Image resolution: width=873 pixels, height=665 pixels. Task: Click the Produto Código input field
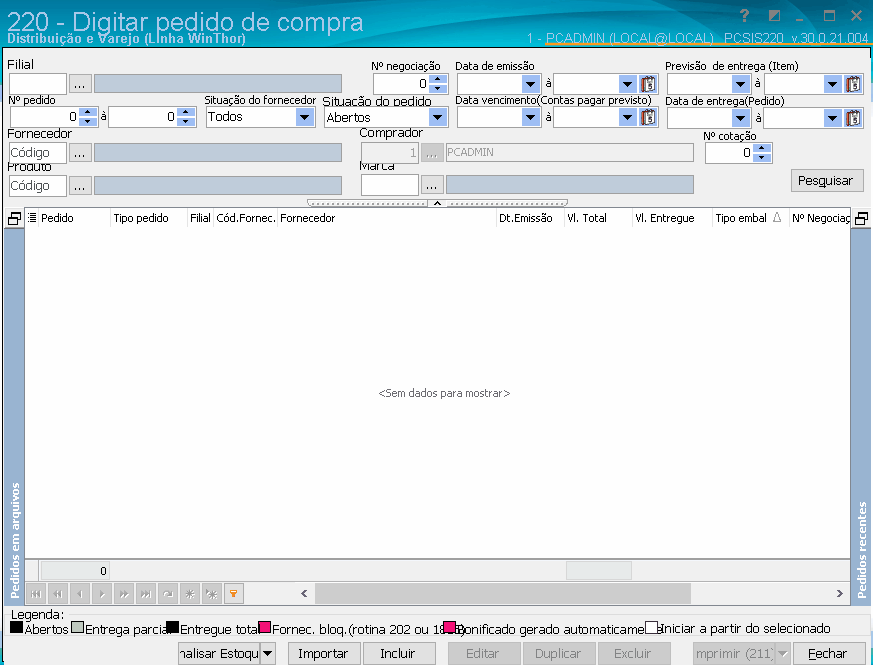(x=38, y=185)
